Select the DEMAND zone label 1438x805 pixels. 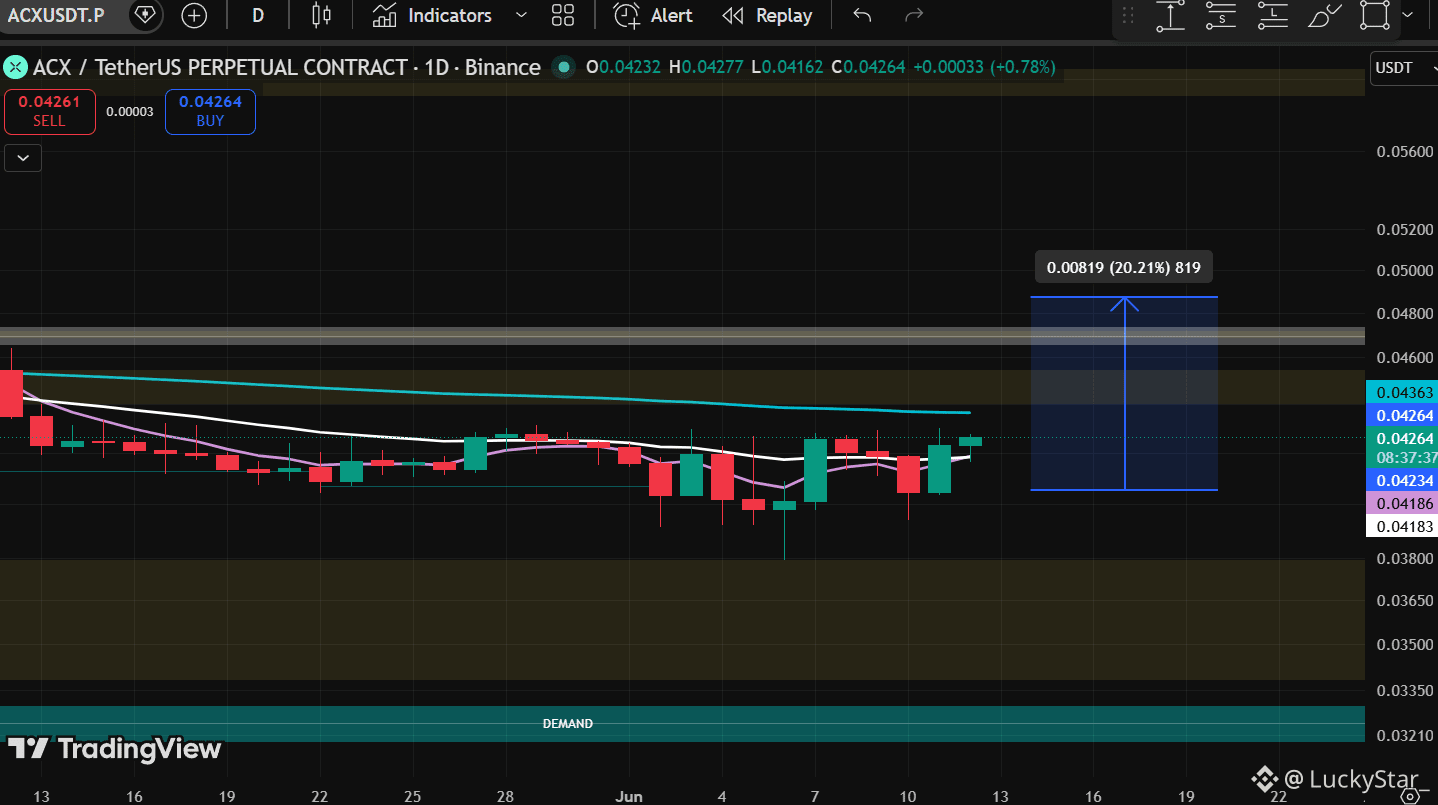[567, 723]
